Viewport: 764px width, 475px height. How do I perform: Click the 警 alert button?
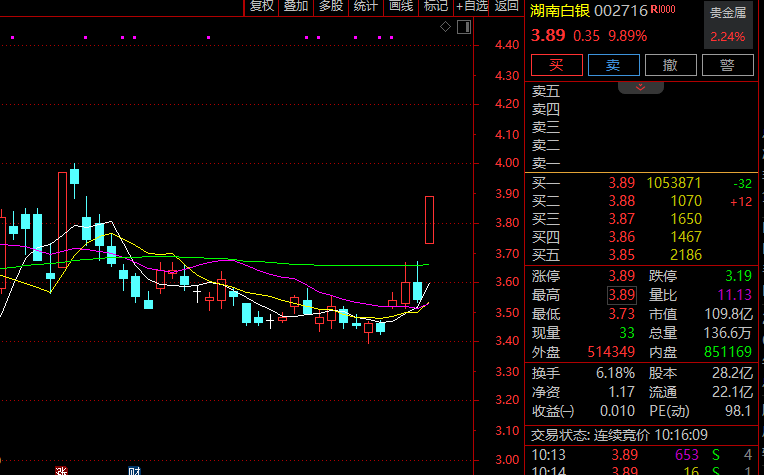[728, 65]
